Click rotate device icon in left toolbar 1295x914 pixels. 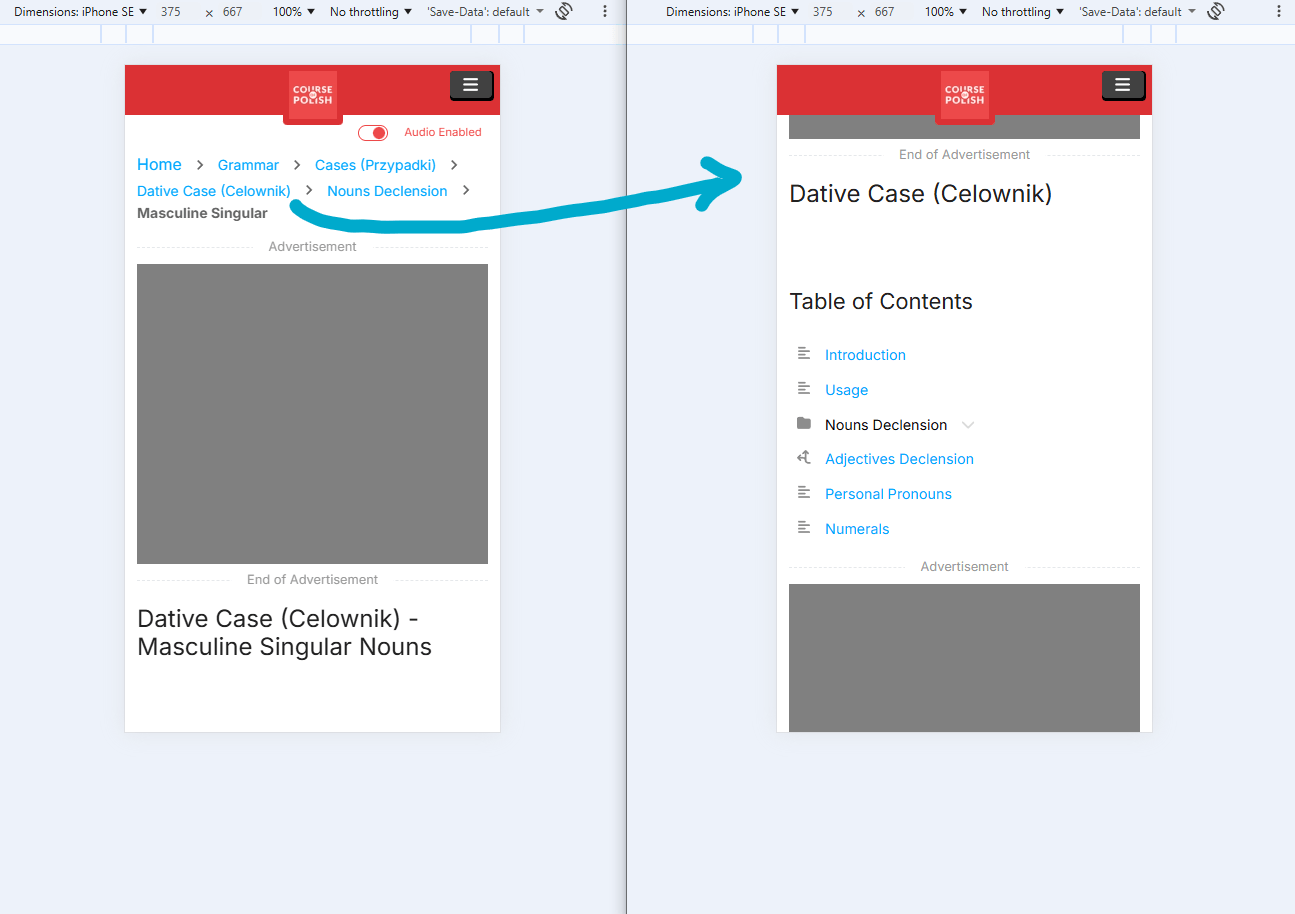(564, 12)
